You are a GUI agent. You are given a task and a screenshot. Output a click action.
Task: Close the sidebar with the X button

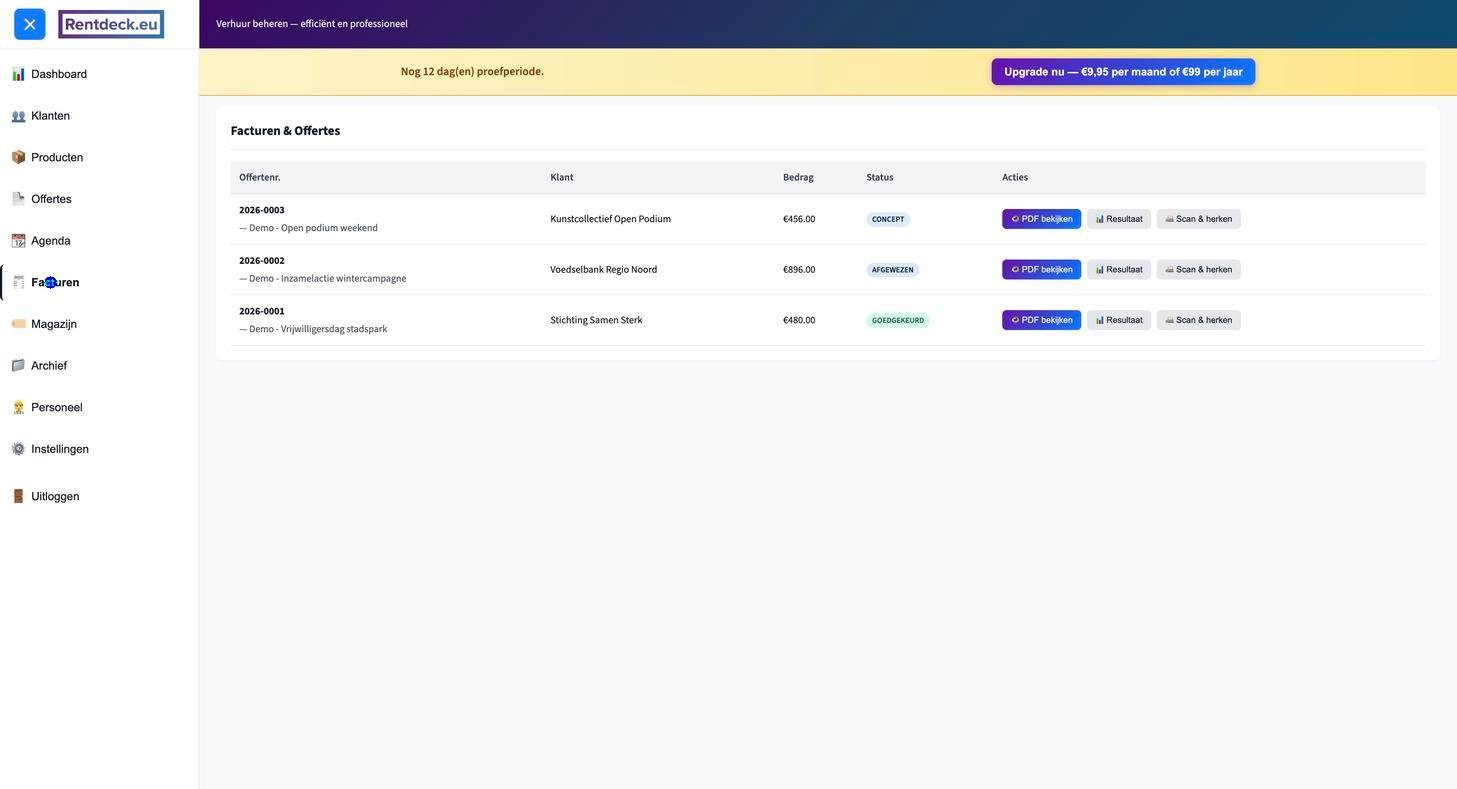coord(30,24)
